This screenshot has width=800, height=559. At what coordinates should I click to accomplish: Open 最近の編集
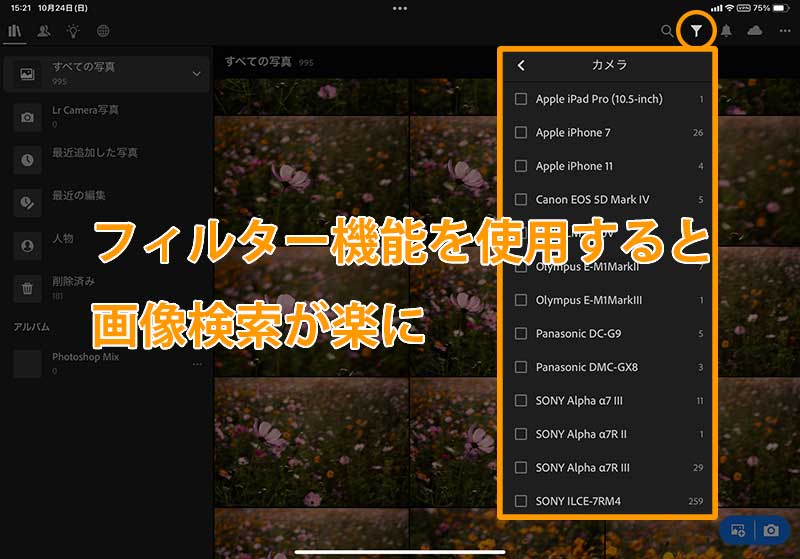[106, 202]
